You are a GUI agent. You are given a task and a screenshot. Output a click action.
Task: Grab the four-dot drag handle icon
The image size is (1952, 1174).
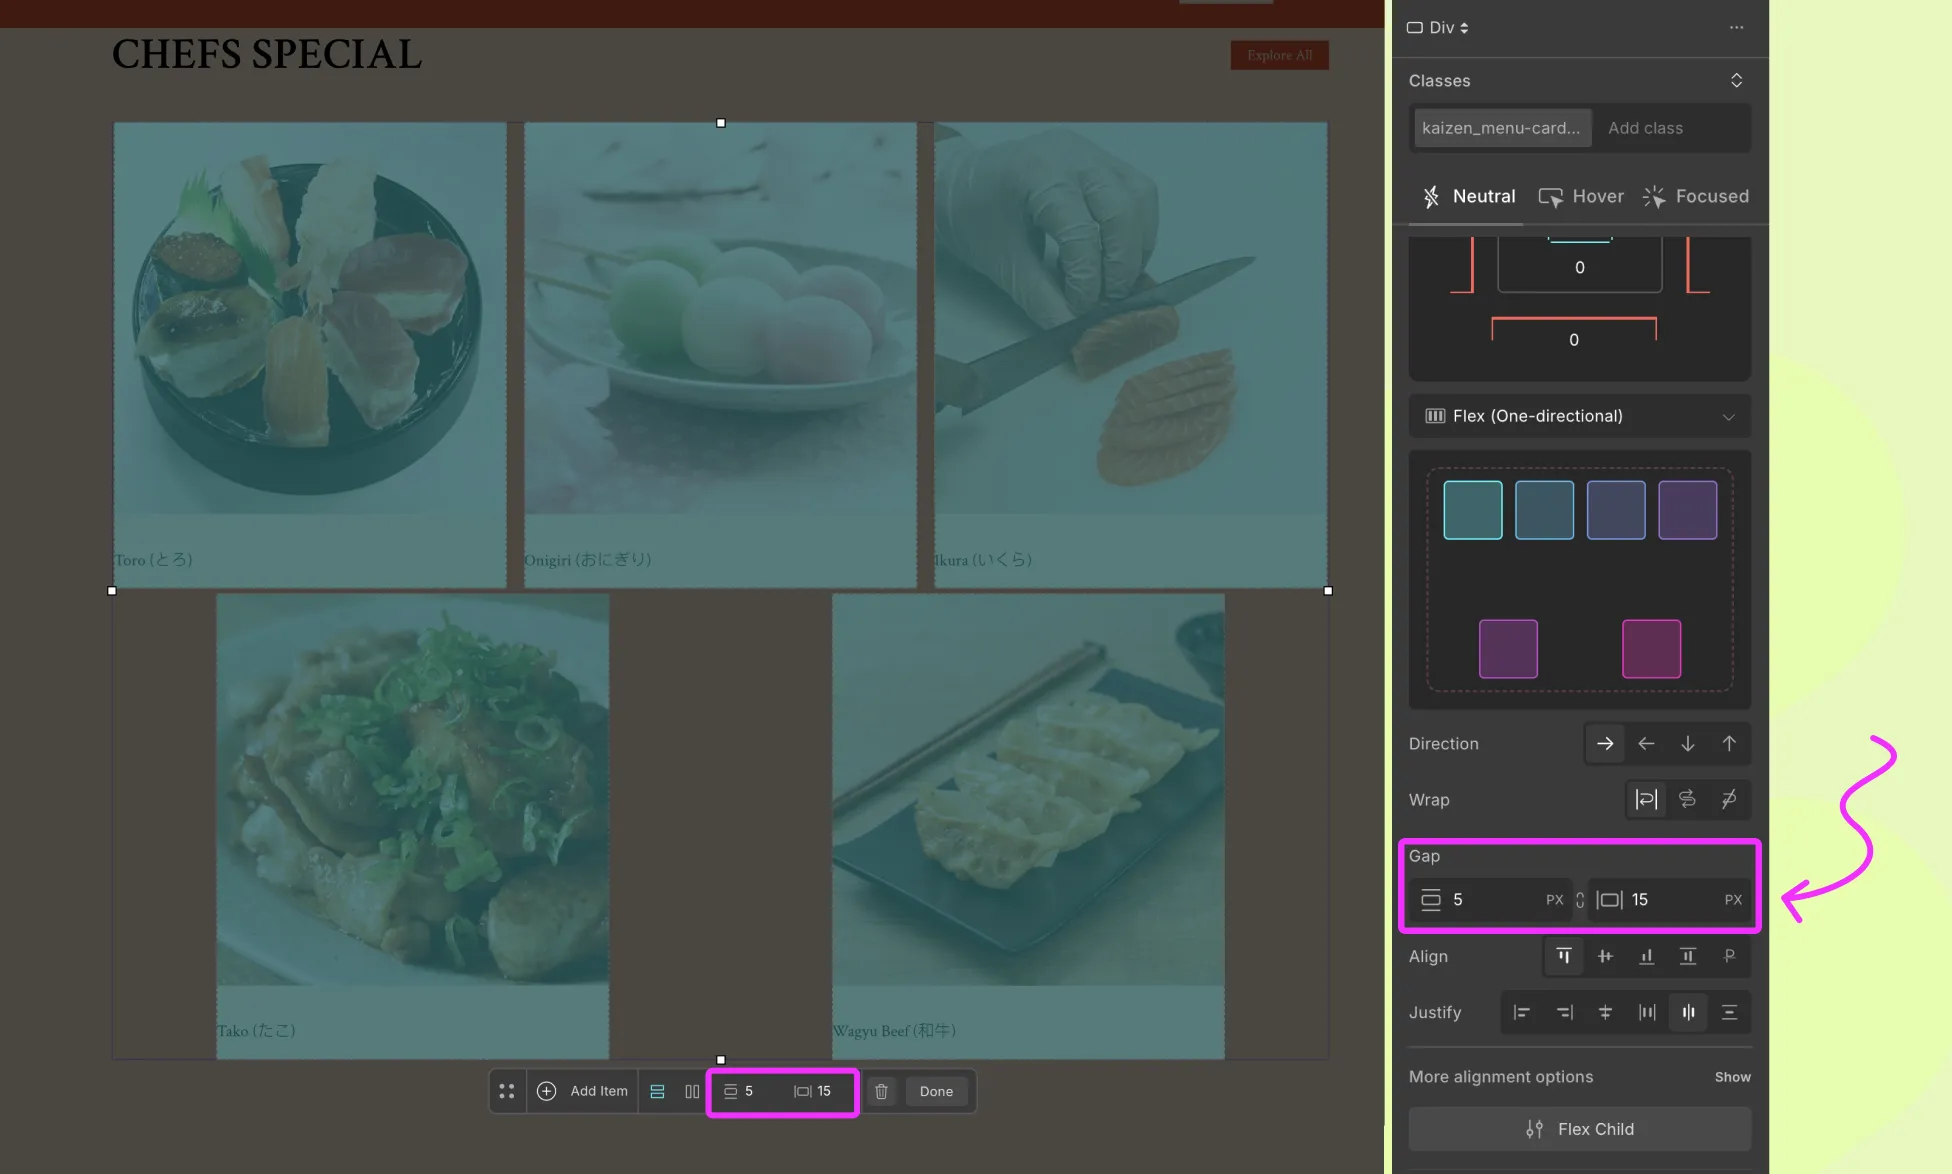[x=507, y=1091]
